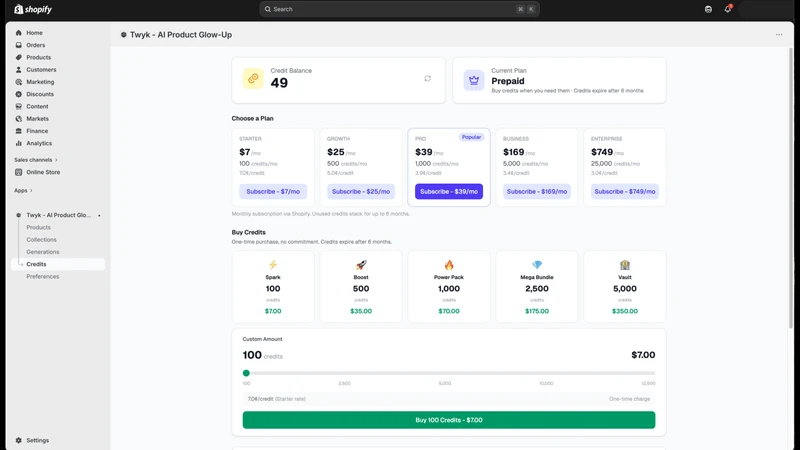
Task: Click the Discounts icon
Action: [19, 94]
